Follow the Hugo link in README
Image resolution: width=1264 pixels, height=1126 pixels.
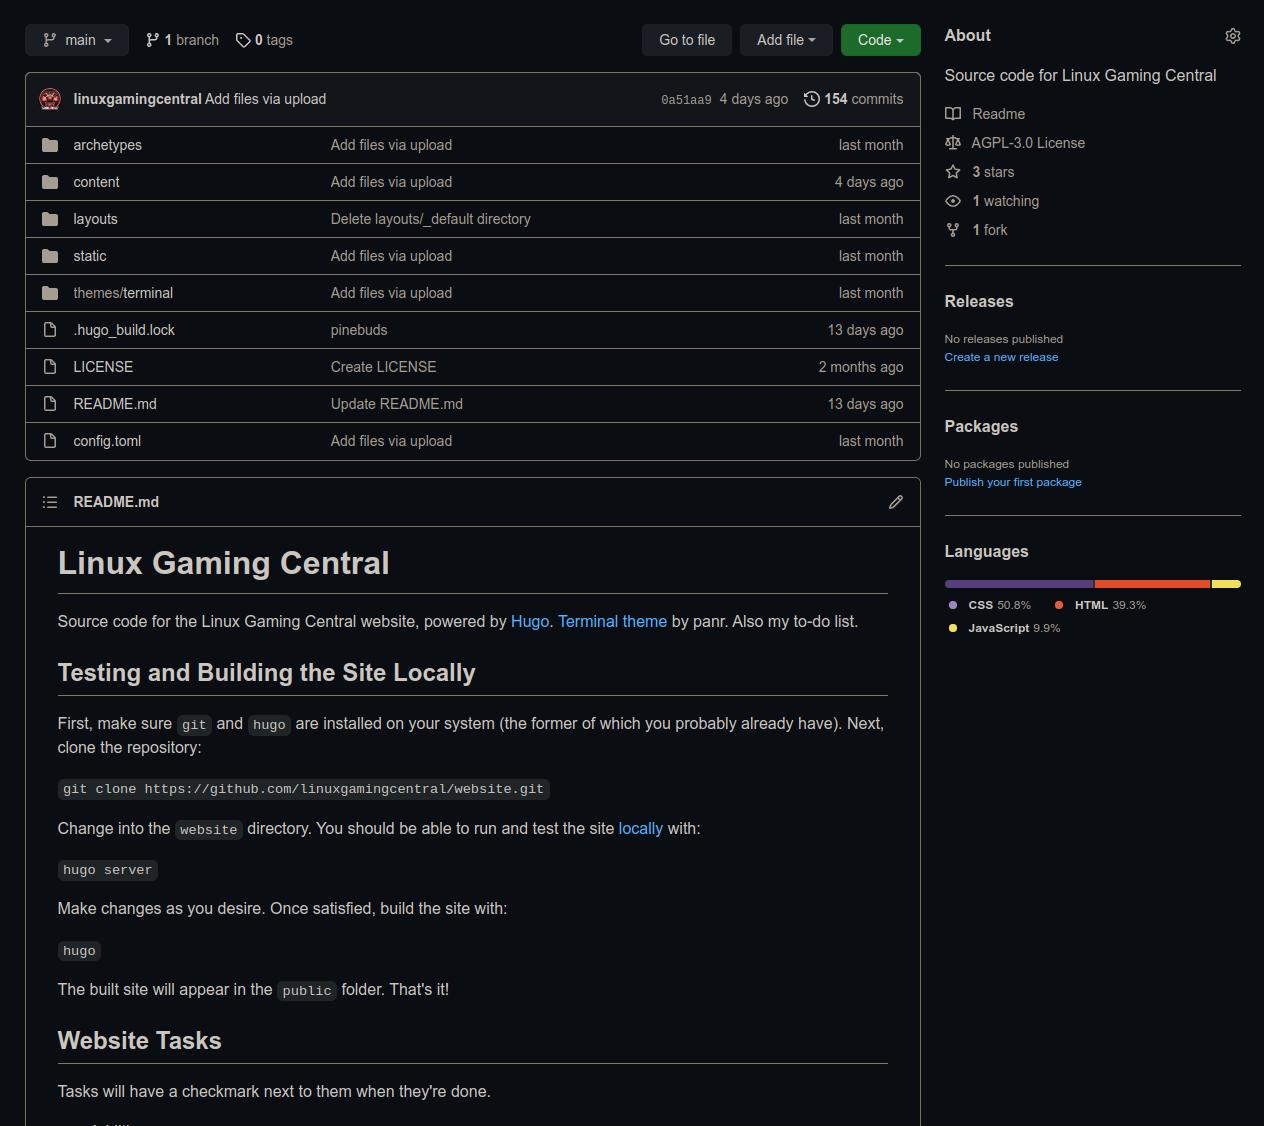click(530, 622)
